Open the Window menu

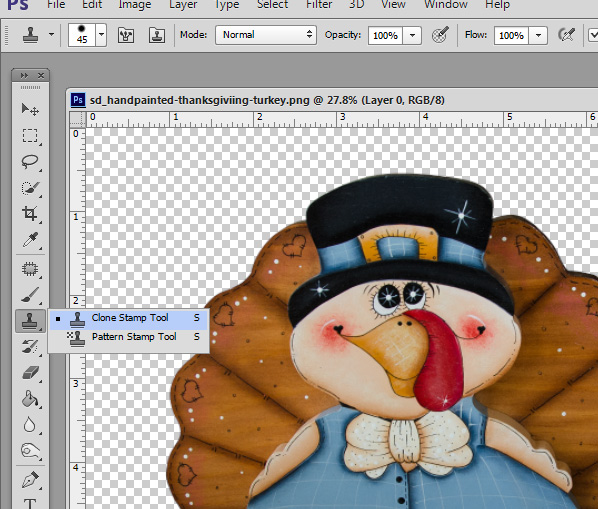click(446, 5)
